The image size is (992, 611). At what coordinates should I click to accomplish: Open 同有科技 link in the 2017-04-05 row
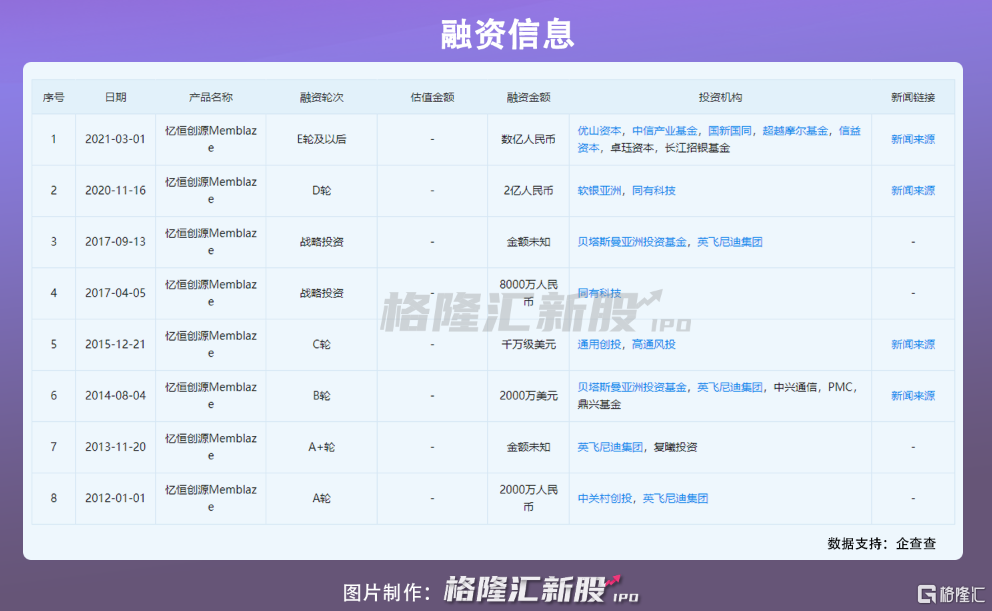coord(600,293)
